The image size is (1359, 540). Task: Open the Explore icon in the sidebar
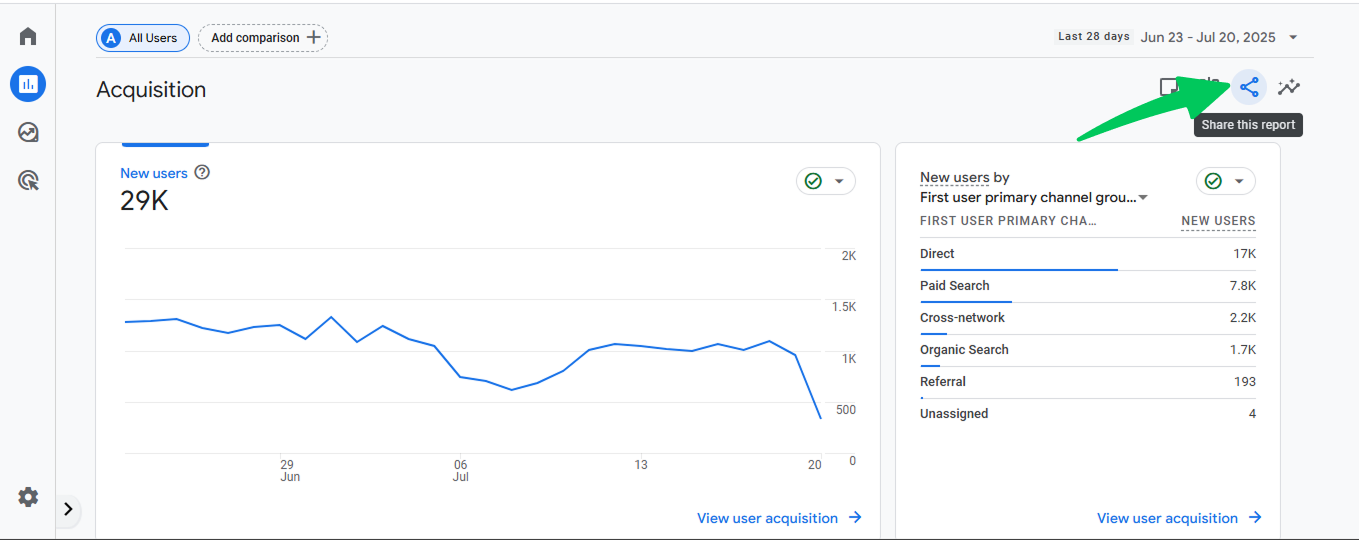point(28,132)
